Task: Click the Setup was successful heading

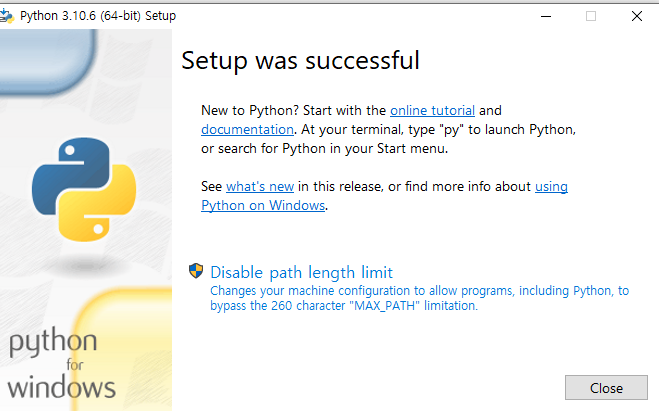Action: (x=301, y=61)
